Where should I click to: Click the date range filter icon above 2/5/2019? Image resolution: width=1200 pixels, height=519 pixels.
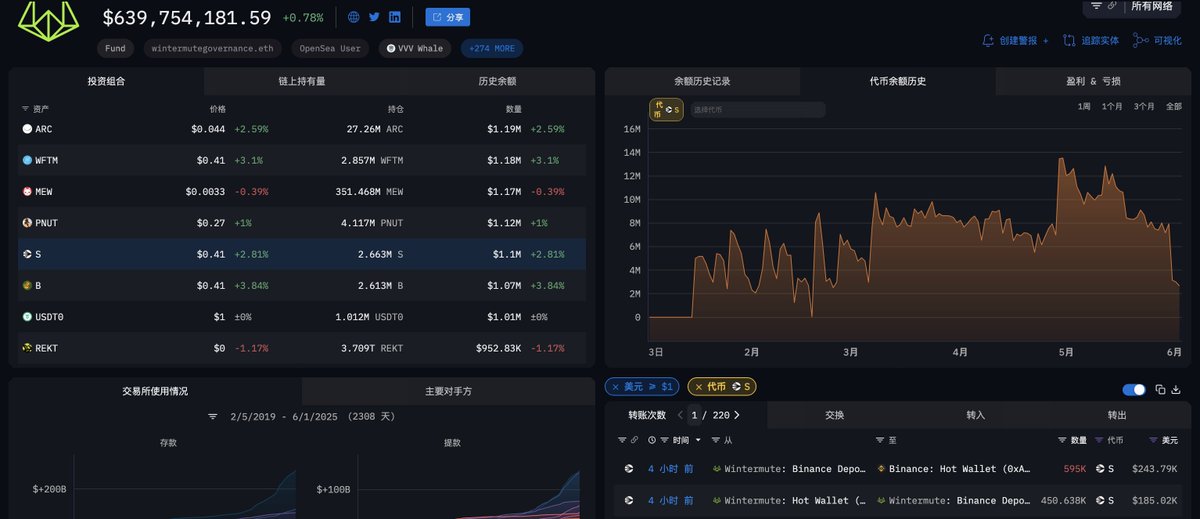[212, 416]
